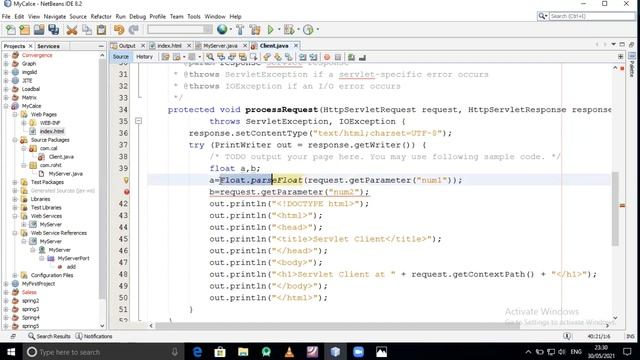Open the Debug menu

[138, 16]
